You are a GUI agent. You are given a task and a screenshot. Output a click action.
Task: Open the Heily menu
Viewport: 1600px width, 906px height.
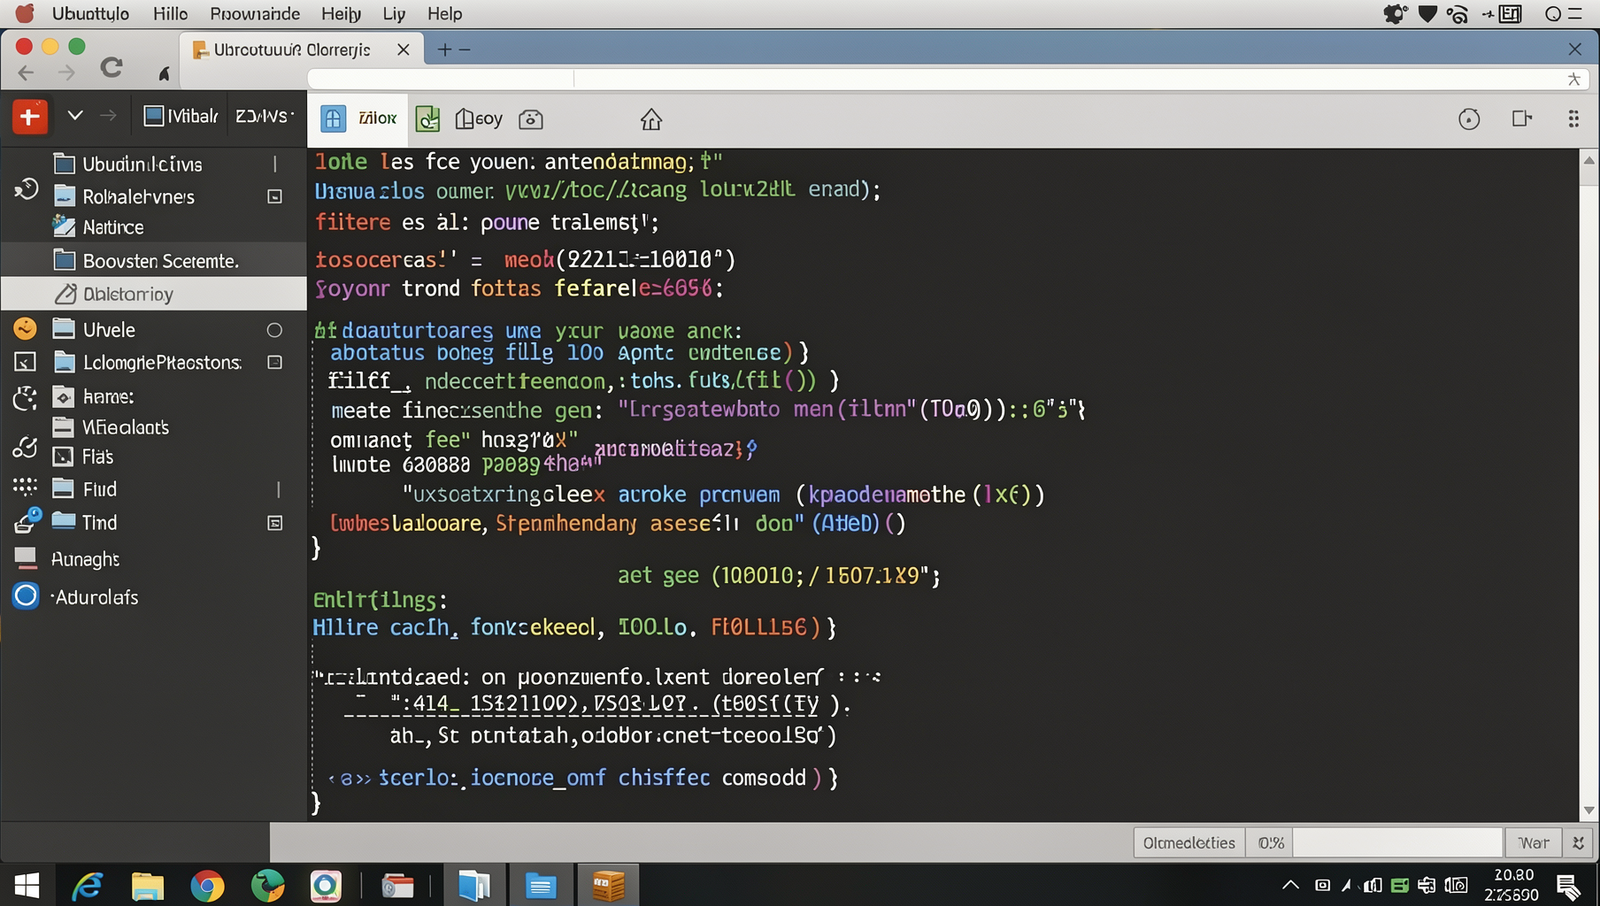(341, 14)
